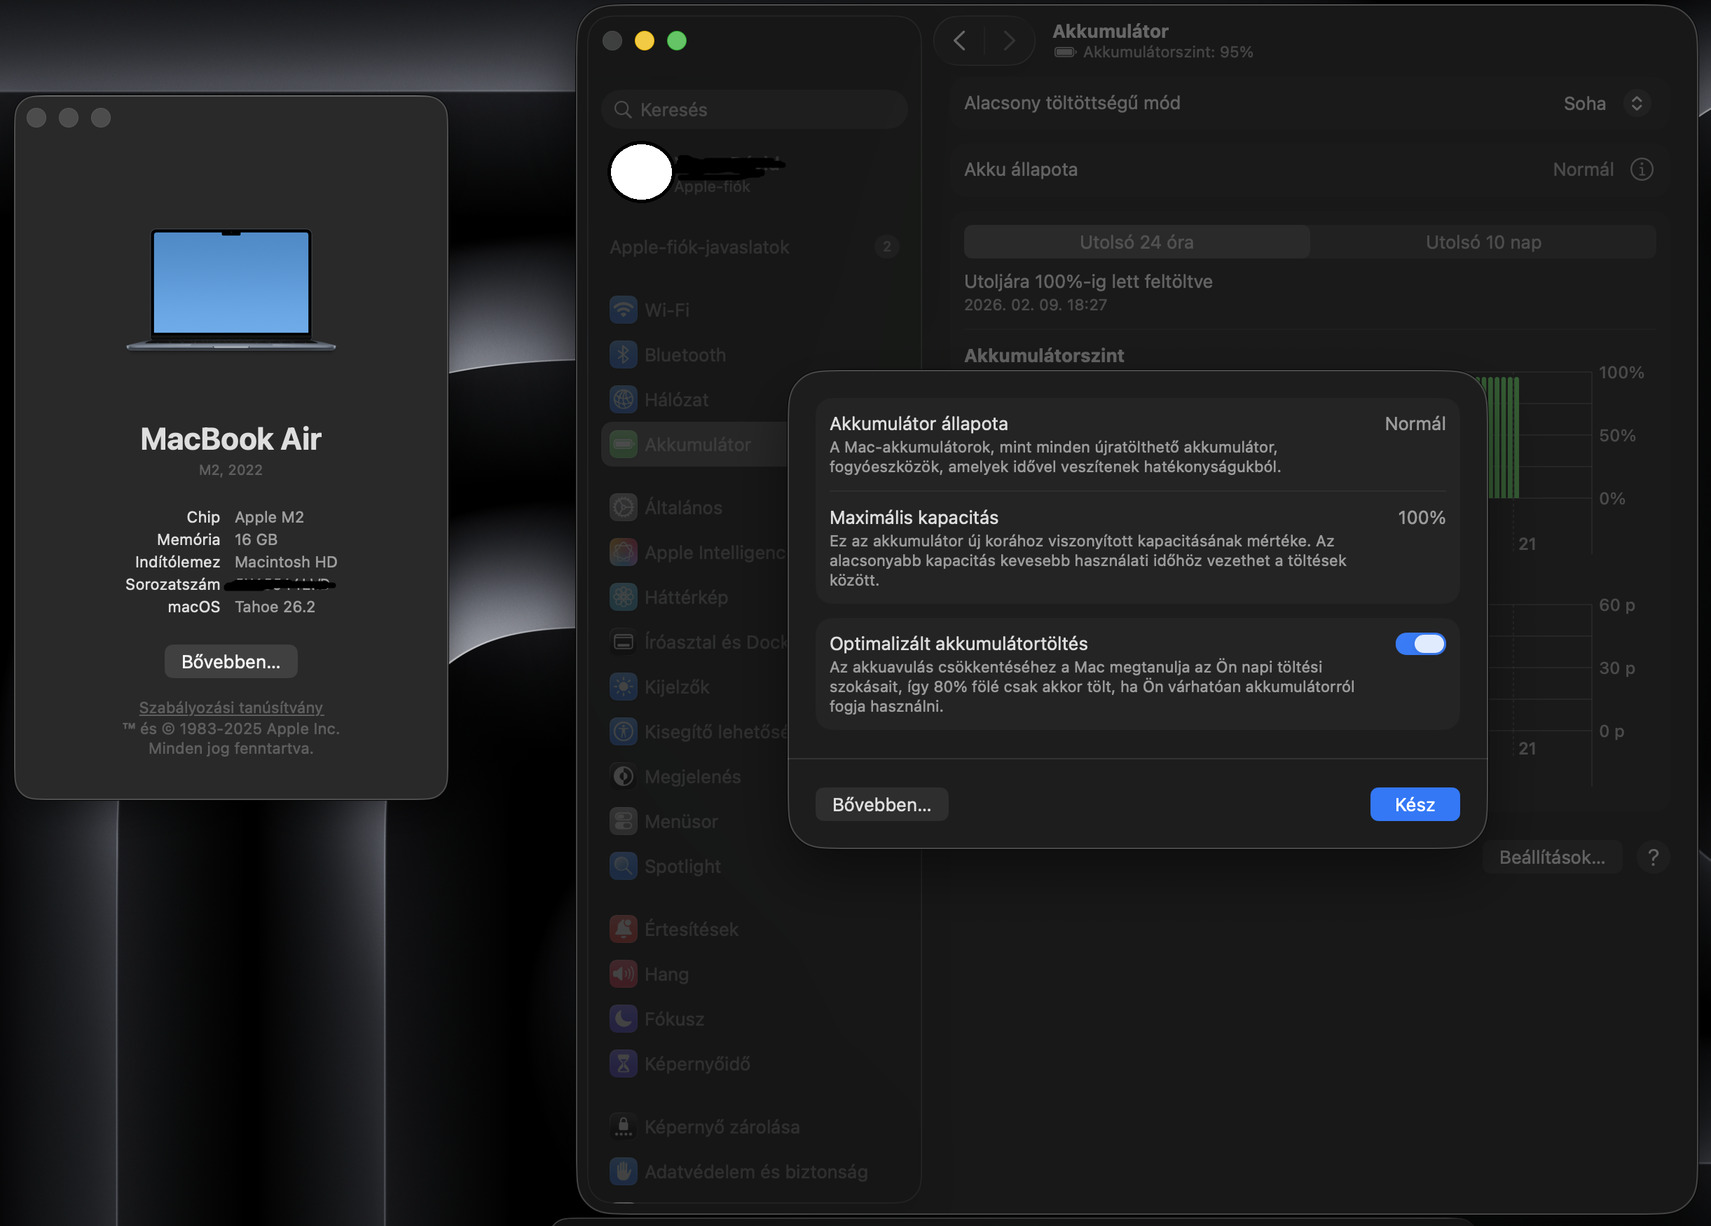The width and height of the screenshot is (1711, 1226).
Task: Open Bluetooth icon in sidebar
Action: 624,355
